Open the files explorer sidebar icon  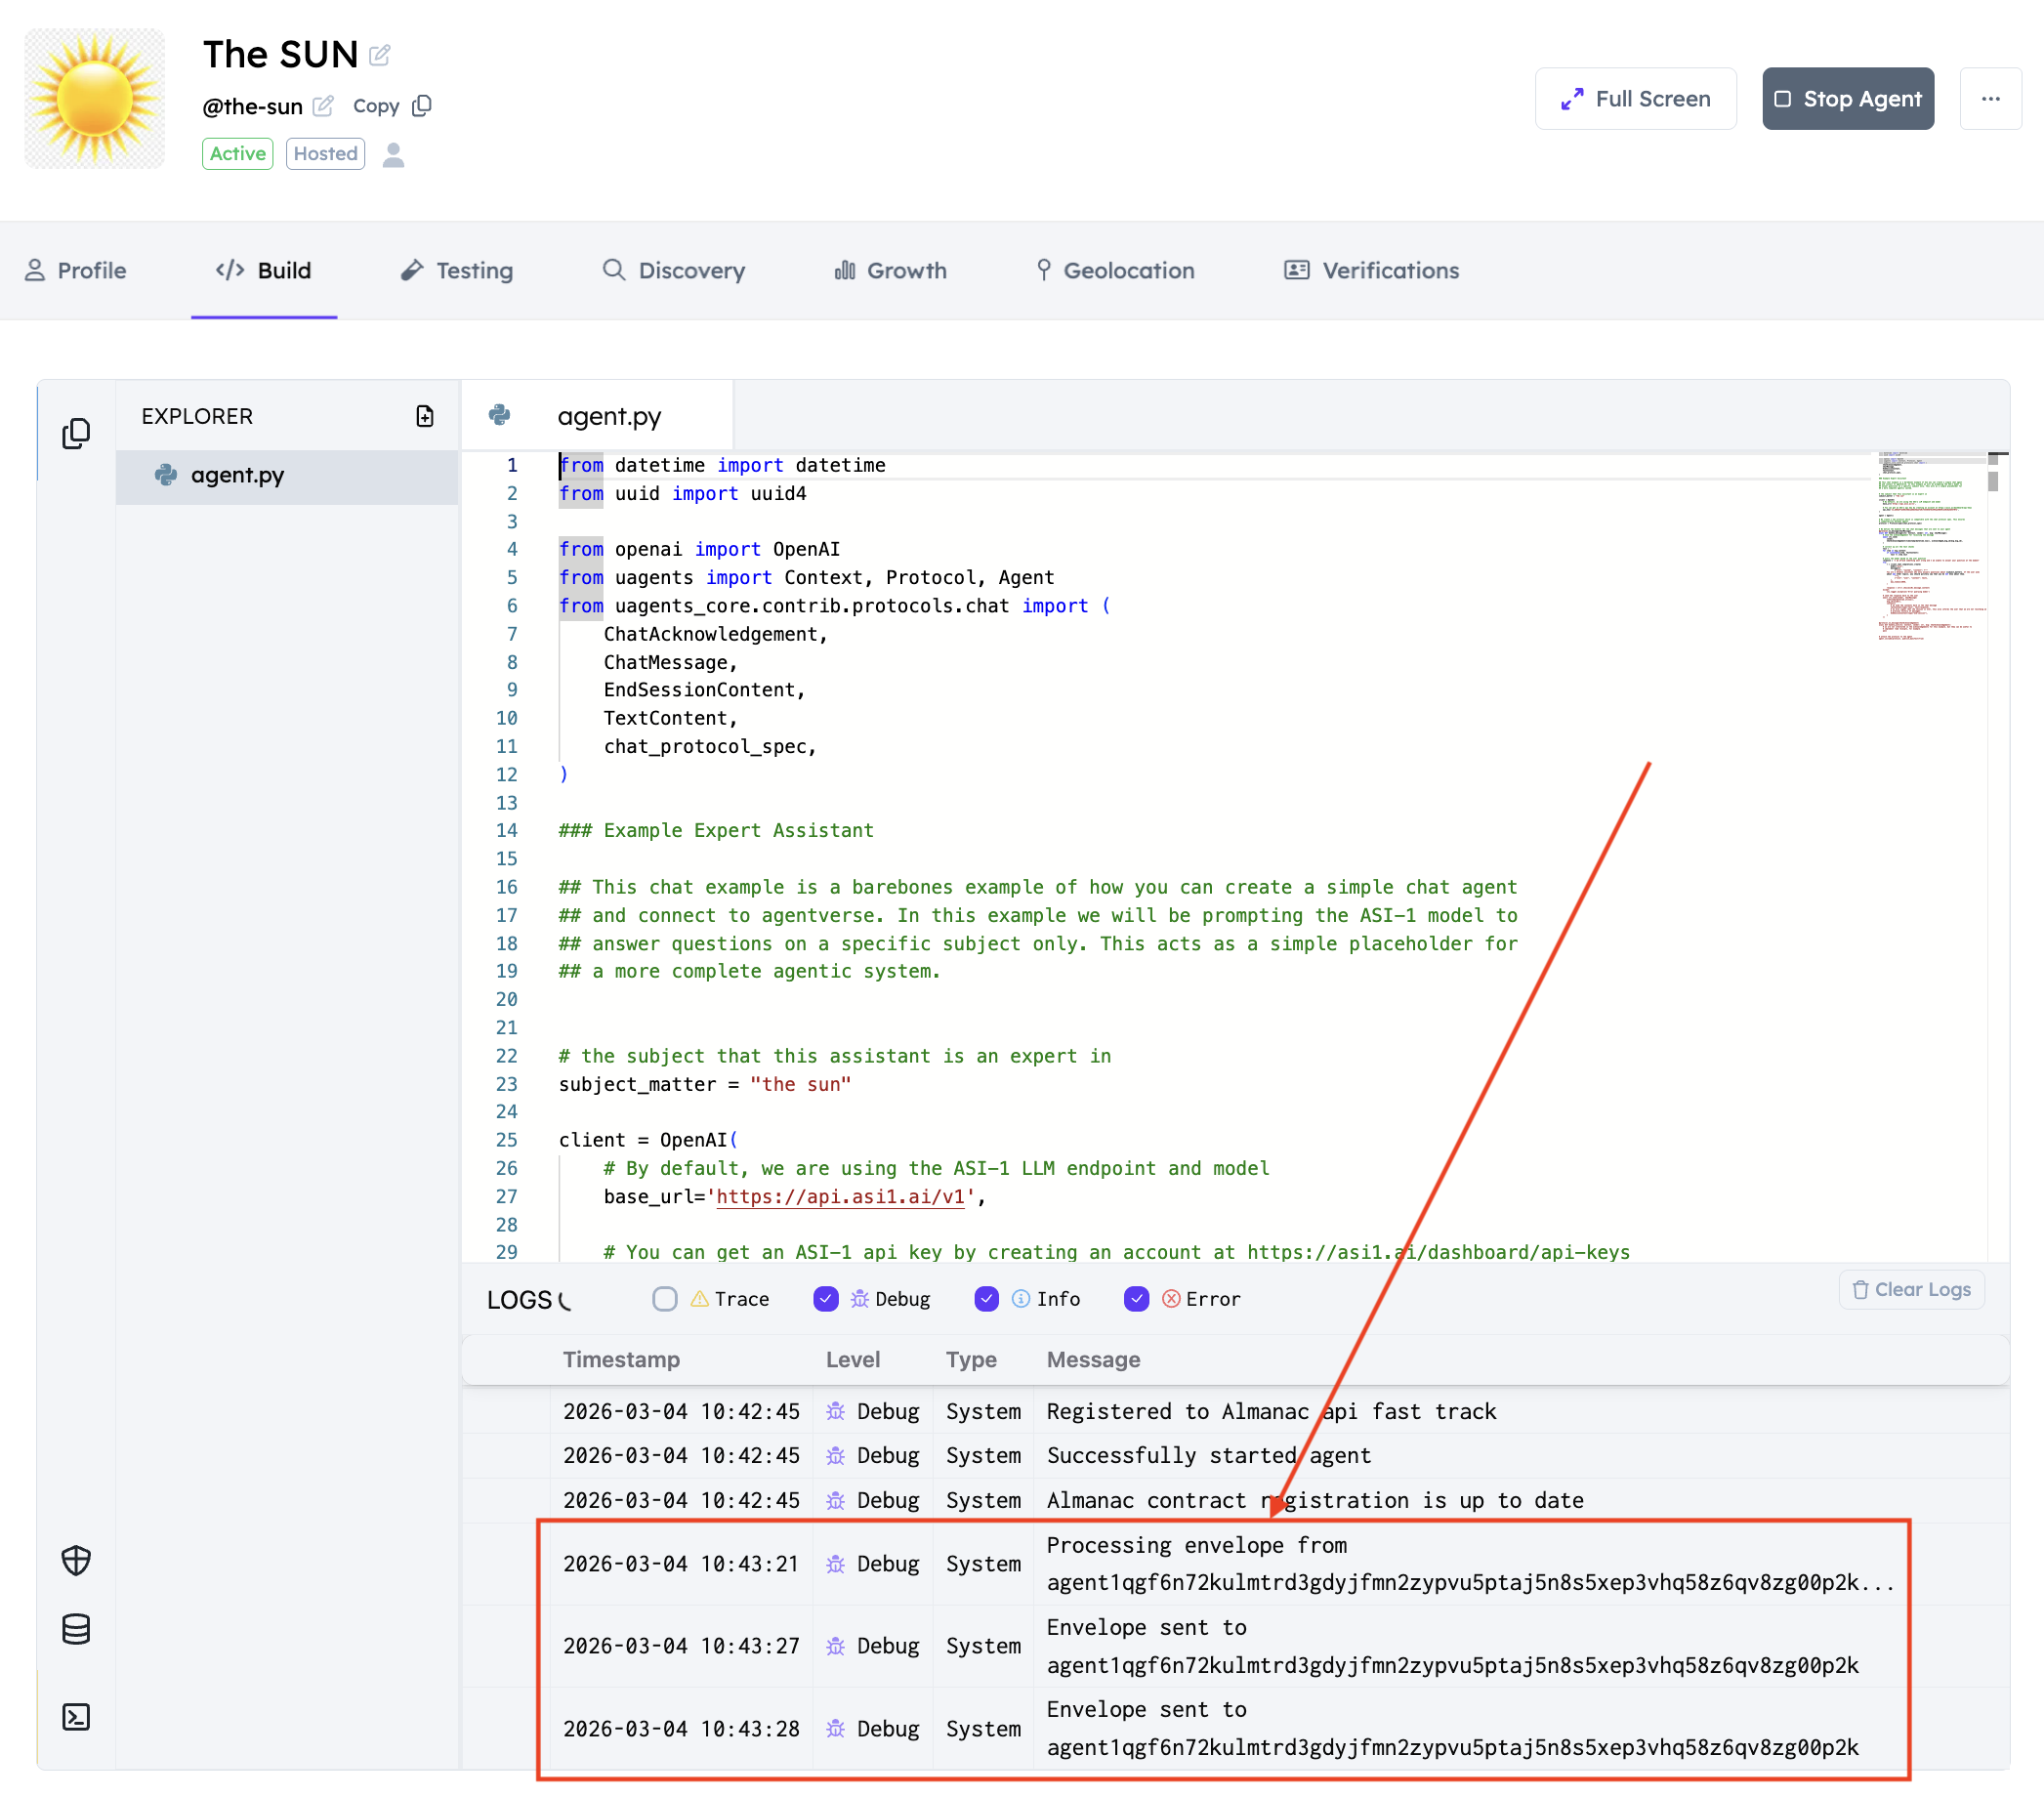[x=76, y=433]
